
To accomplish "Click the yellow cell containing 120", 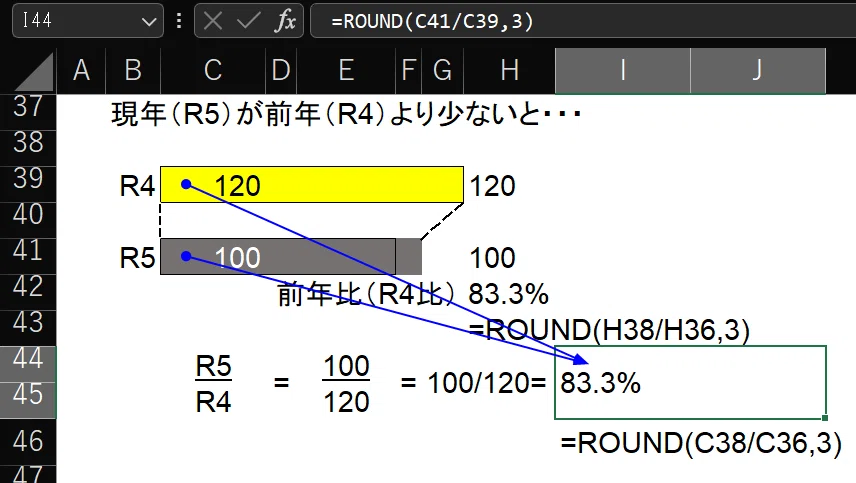I will (x=312, y=184).
